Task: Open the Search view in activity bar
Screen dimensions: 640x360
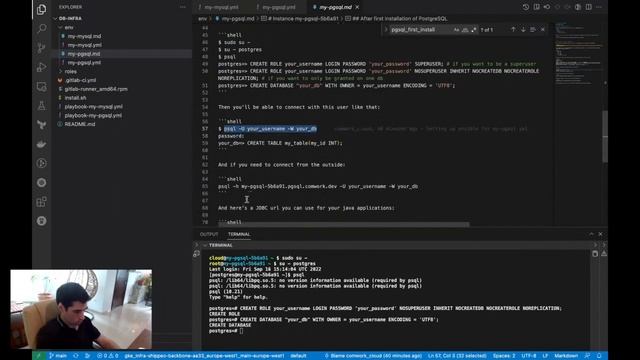Action: coord(41,28)
